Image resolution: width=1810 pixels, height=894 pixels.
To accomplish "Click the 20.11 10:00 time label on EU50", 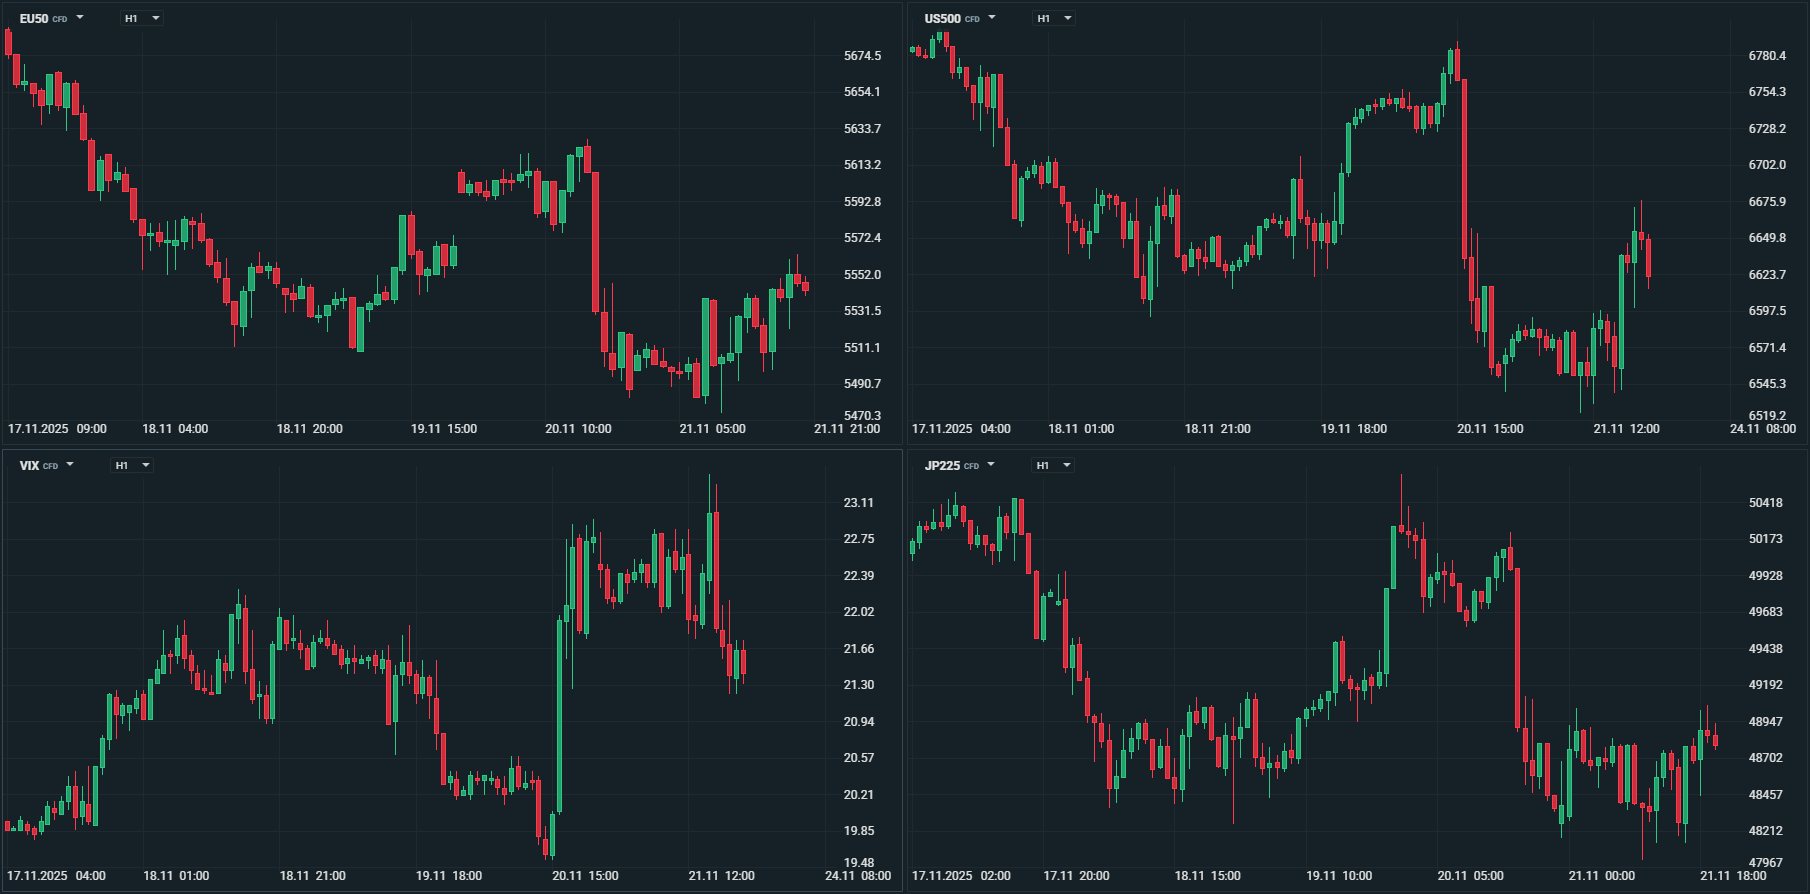I will [578, 429].
